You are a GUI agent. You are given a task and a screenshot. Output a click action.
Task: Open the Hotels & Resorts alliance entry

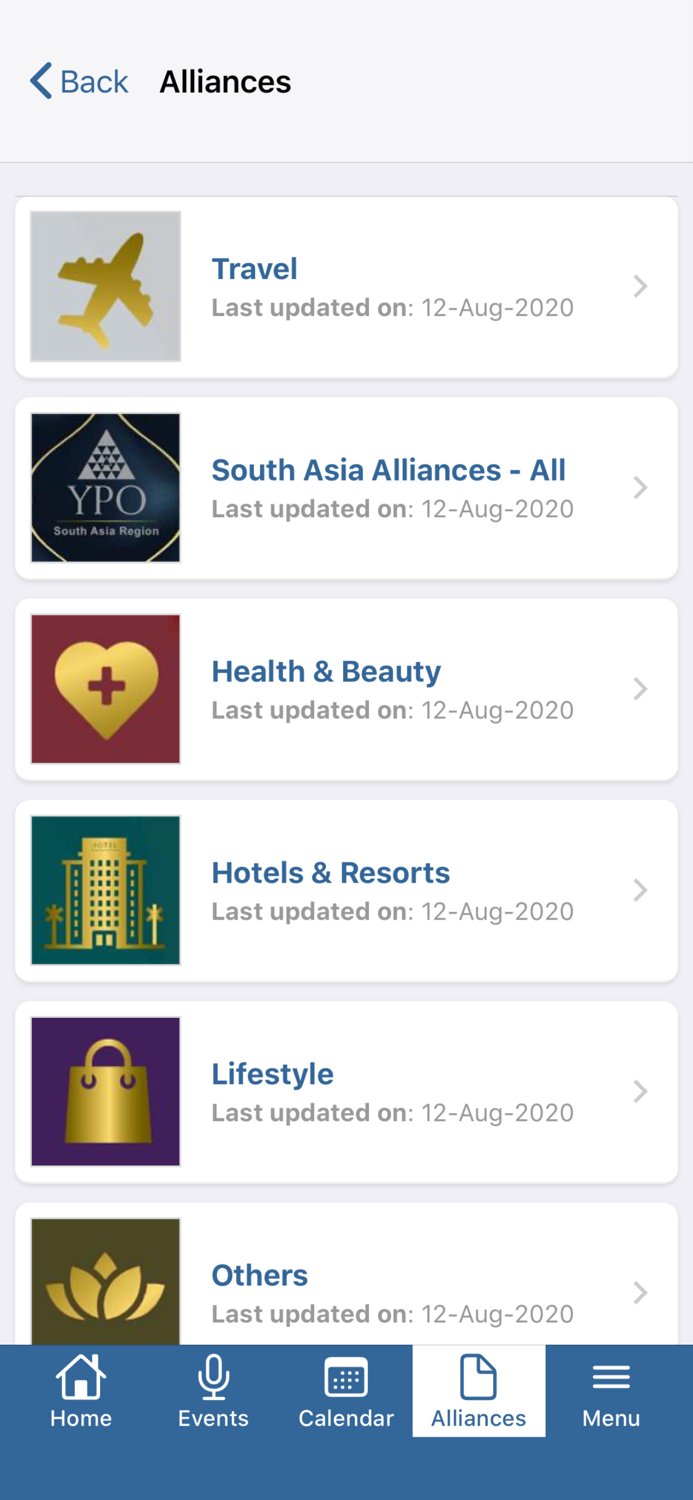pyautogui.click(x=331, y=872)
